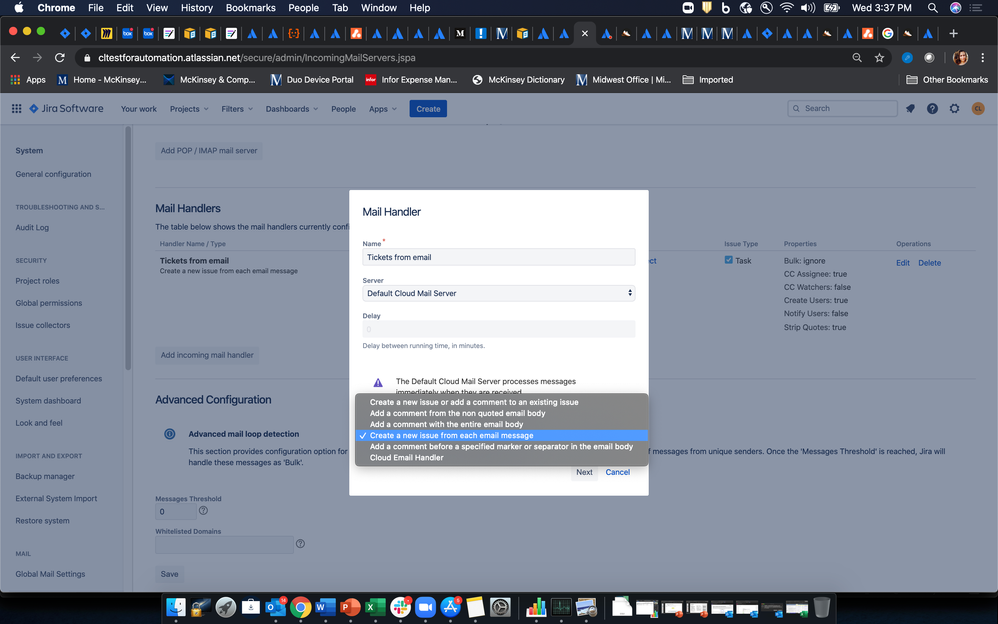Click the help icon beside Messages Threshold

[x=203, y=511]
